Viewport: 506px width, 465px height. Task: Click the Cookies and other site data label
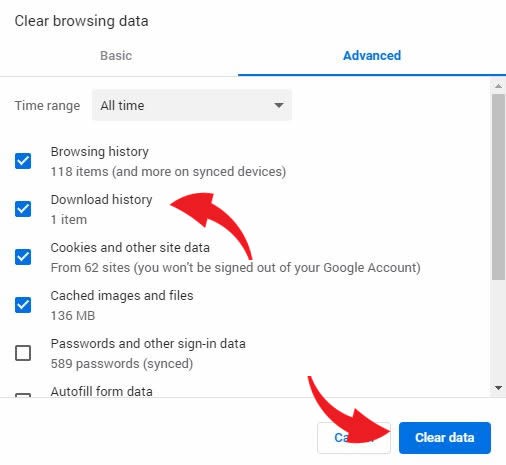pyautogui.click(x=130, y=248)
